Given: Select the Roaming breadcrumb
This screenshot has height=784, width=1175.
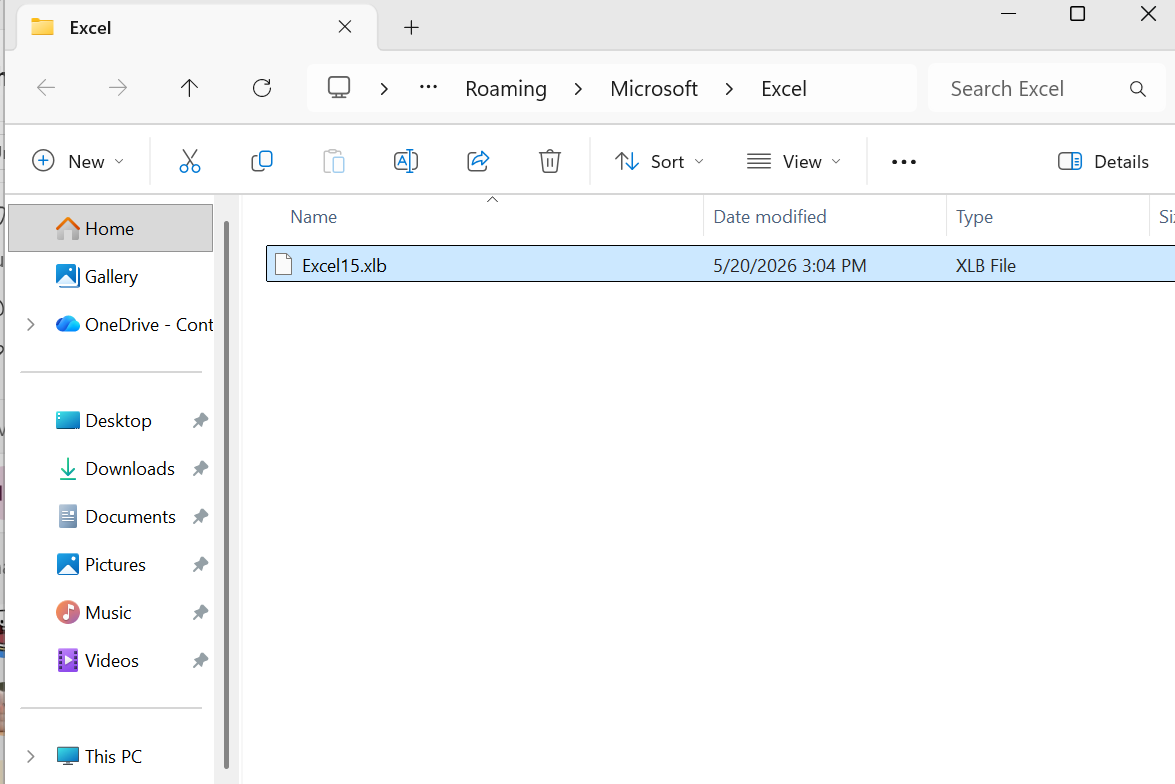Looking at the screenshot, I should coord(506,88).
